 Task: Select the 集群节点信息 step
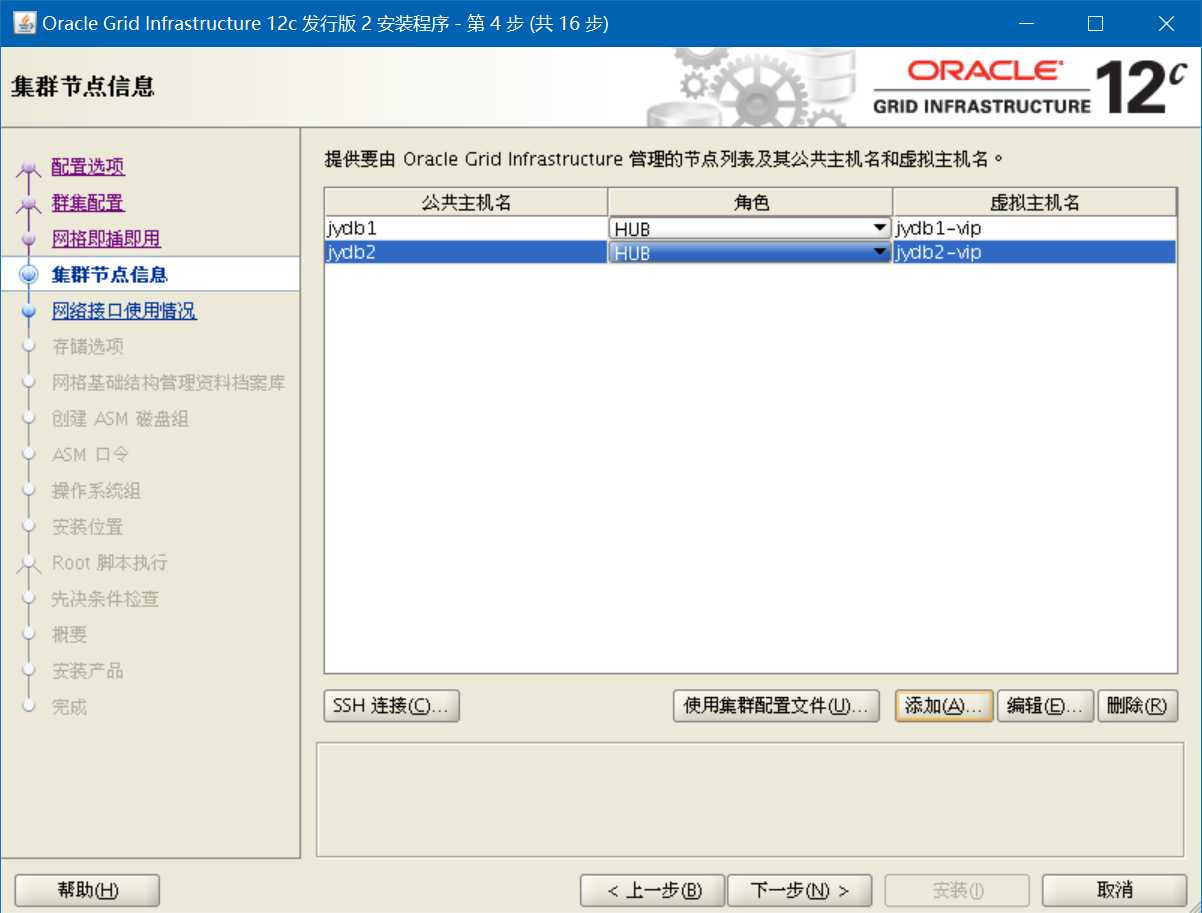pyautogui.click(x=109, y=275)
